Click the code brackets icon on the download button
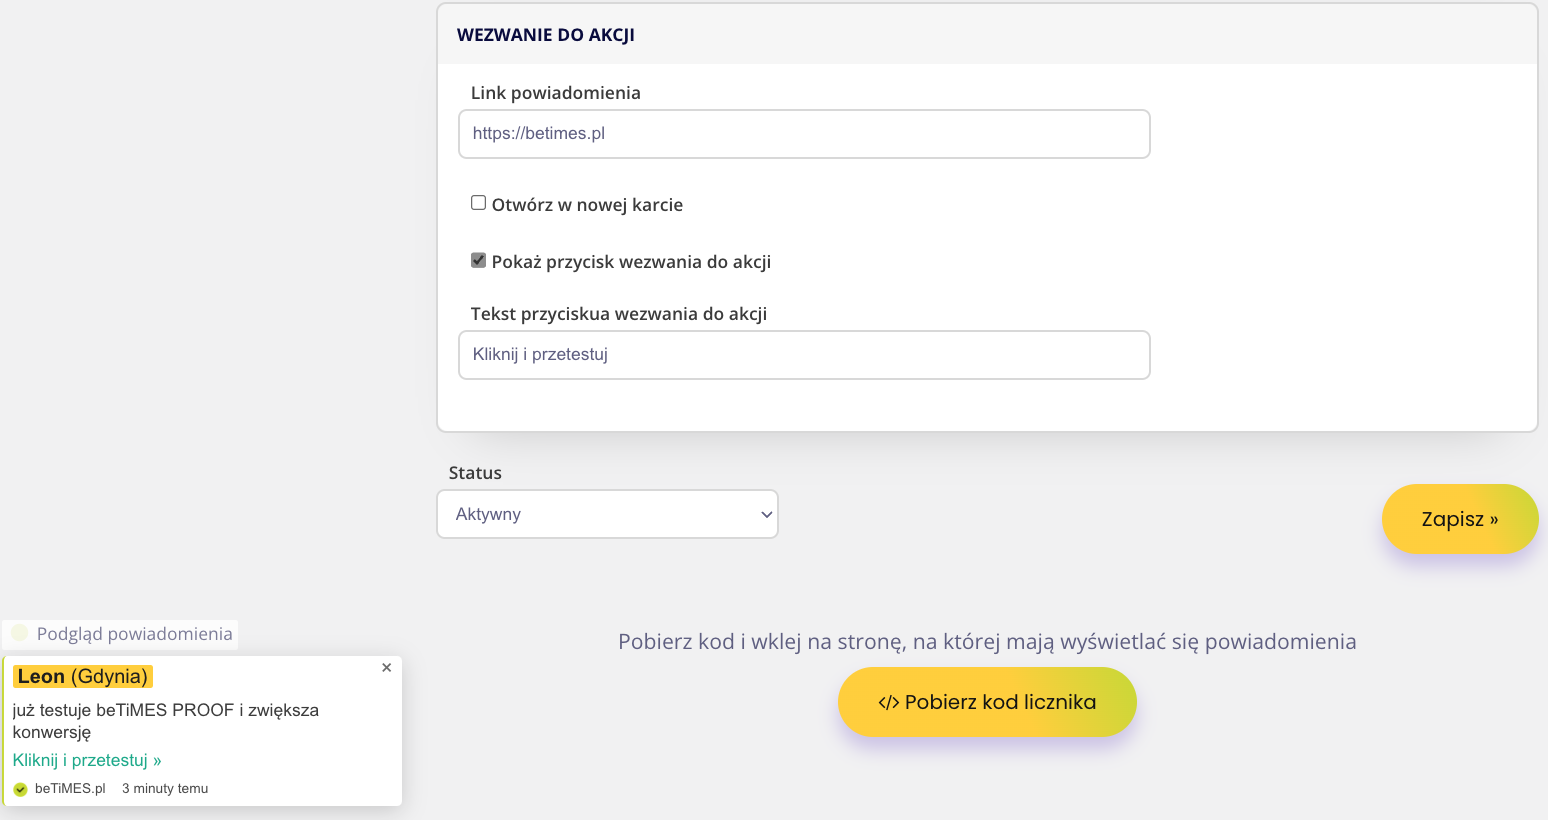The height and width of the screenshot is (820, 1548). click(888, 703)
